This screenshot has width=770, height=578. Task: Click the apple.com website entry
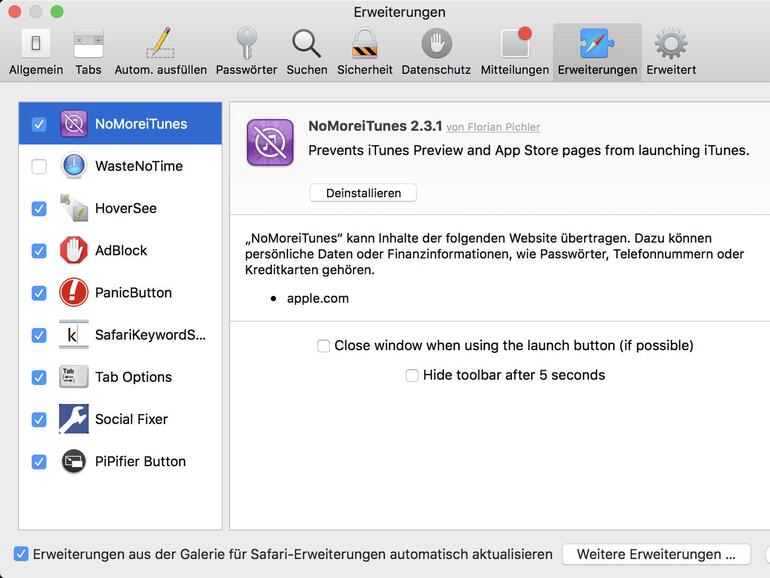pos(317,299)
